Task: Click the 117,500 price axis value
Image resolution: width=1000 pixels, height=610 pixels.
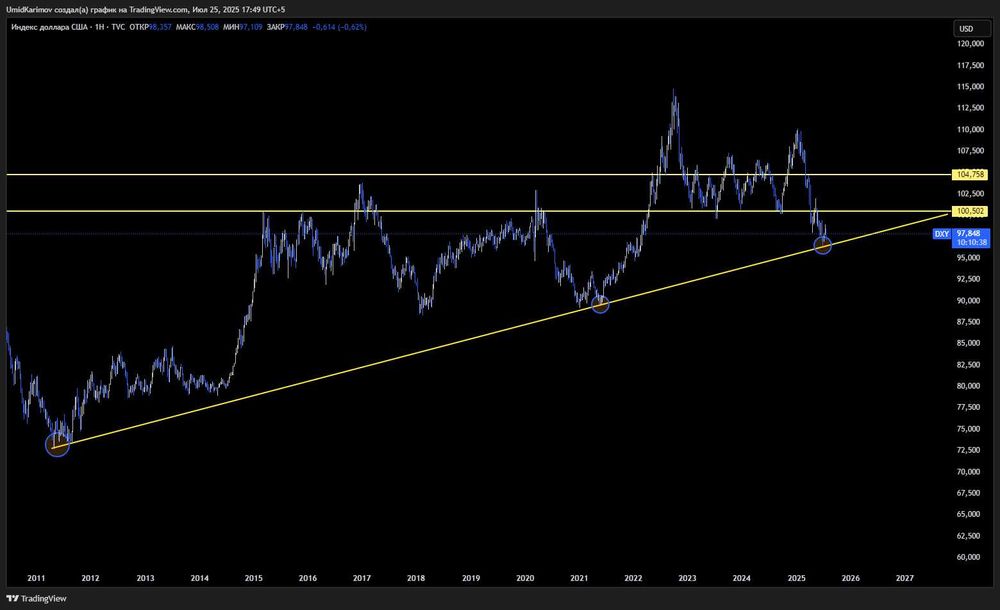Action: [x=971, y=66]
